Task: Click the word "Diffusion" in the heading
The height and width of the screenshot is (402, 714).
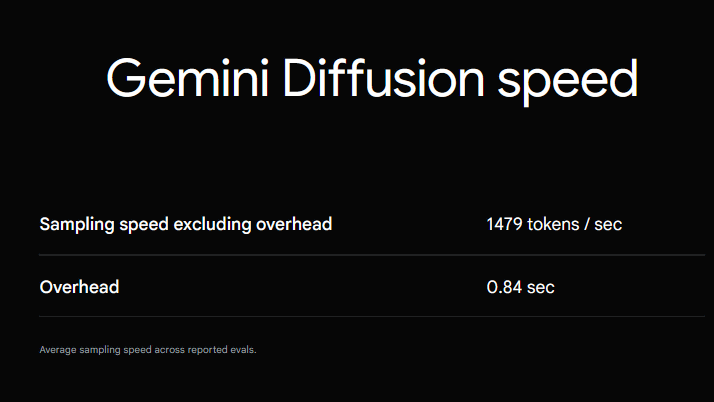Action: coord(383,76)
